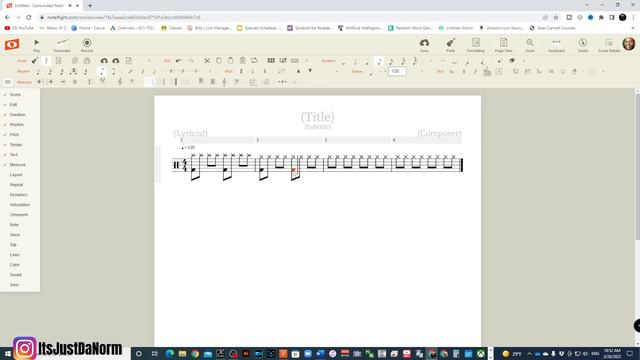Toggle the palette list hamburger button
The width and height of the screenshot is (640, 360).
pyautogui.click(x=7, y=82)
